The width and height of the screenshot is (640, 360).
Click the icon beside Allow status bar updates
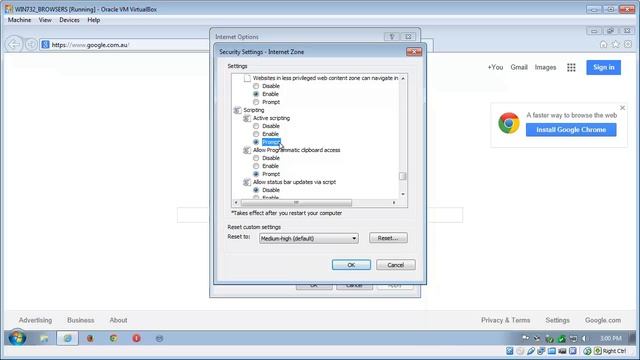(247, 182)
